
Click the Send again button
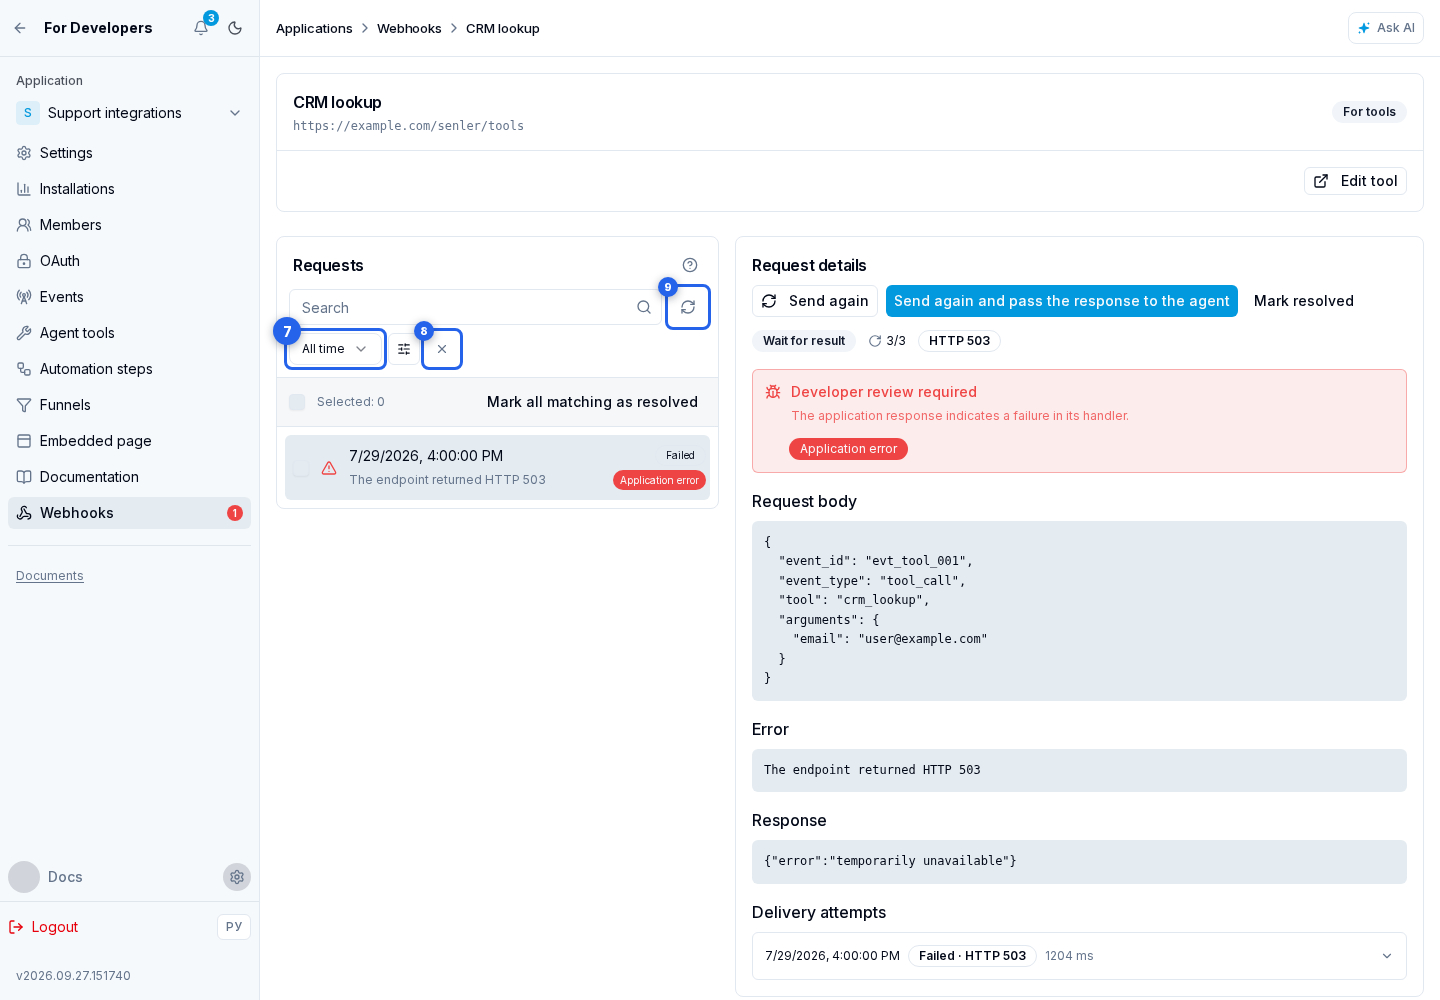(815, 301)
